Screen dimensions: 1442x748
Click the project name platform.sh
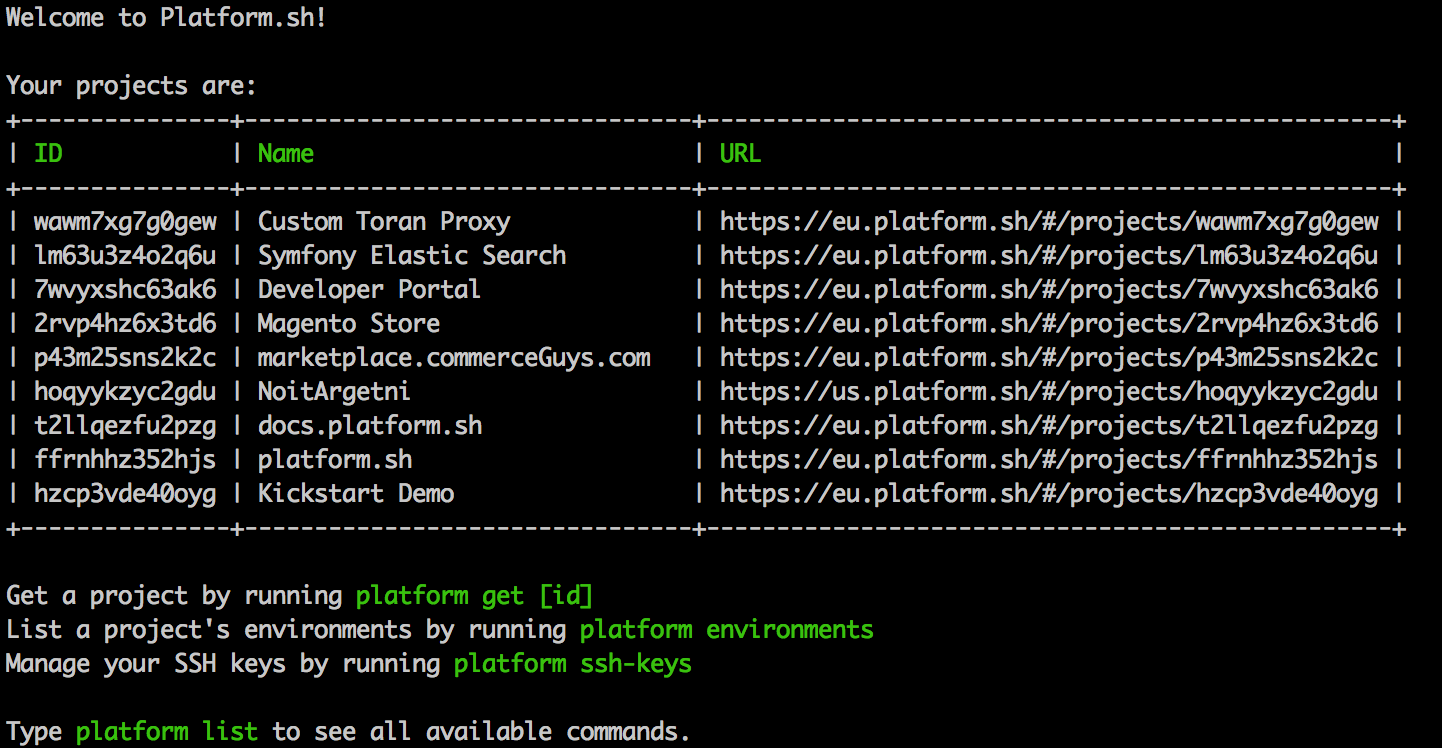[x=334, y=460]
